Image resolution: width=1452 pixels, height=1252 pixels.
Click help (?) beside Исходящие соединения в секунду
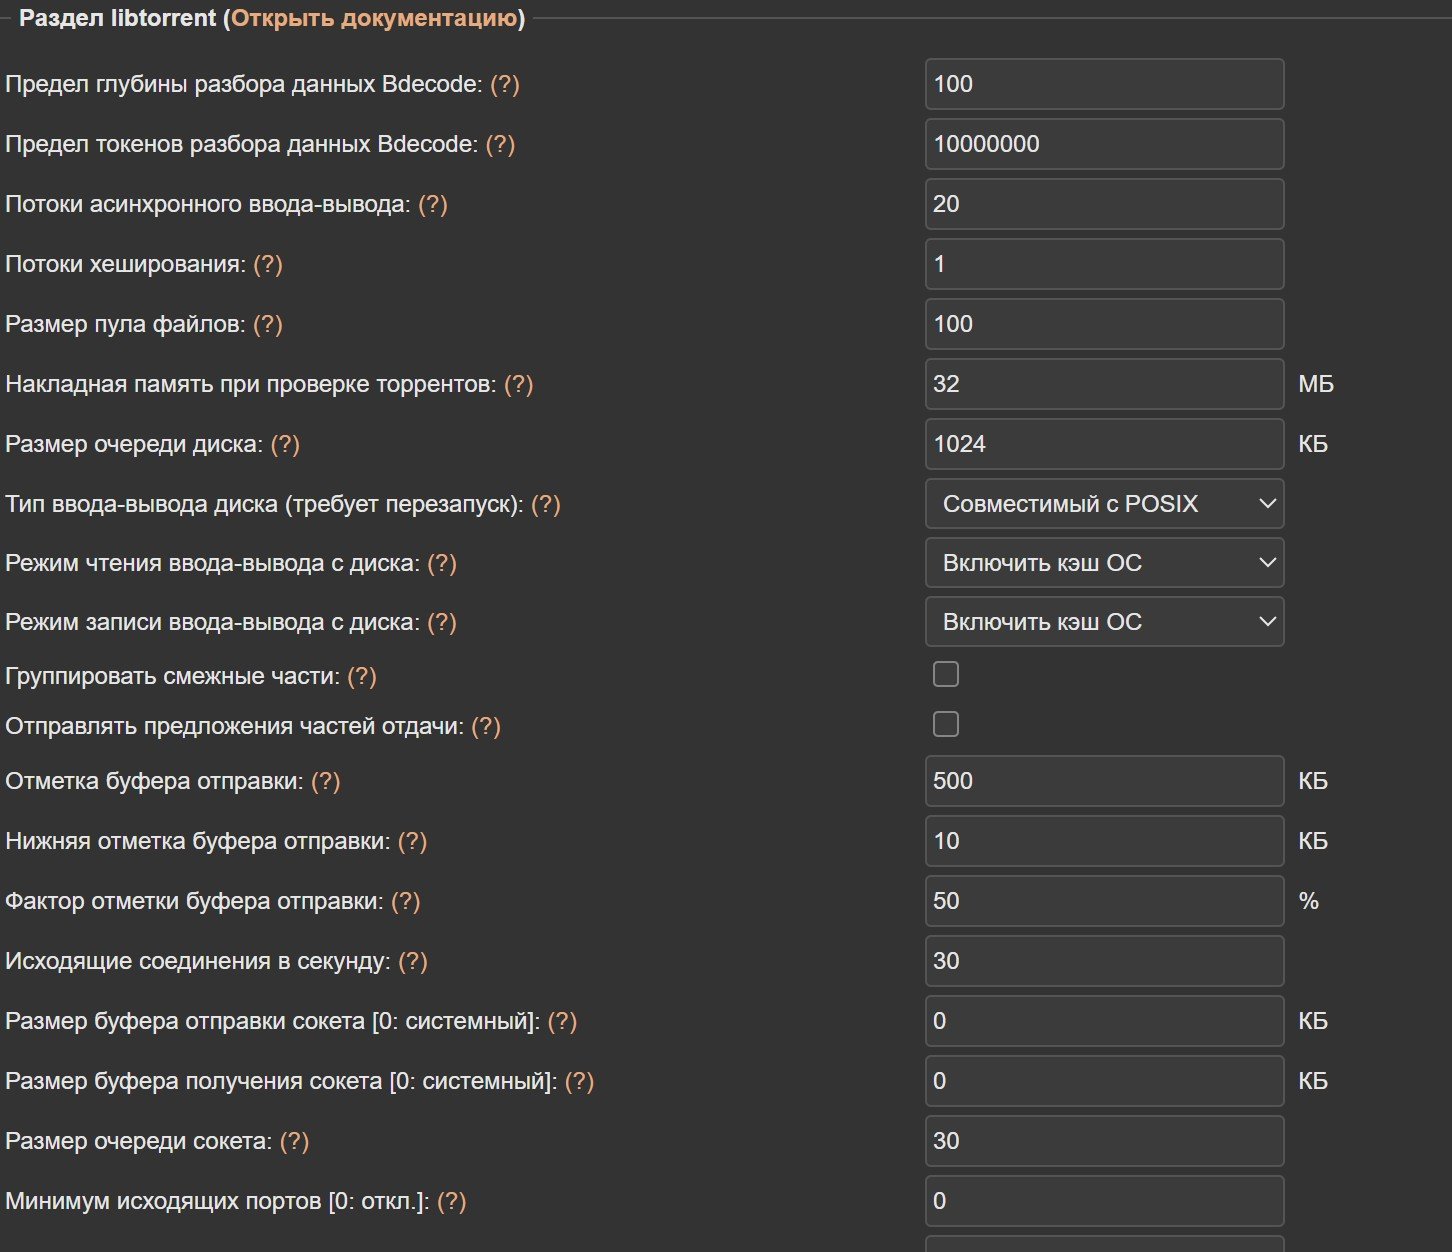[x=413, y=961]
